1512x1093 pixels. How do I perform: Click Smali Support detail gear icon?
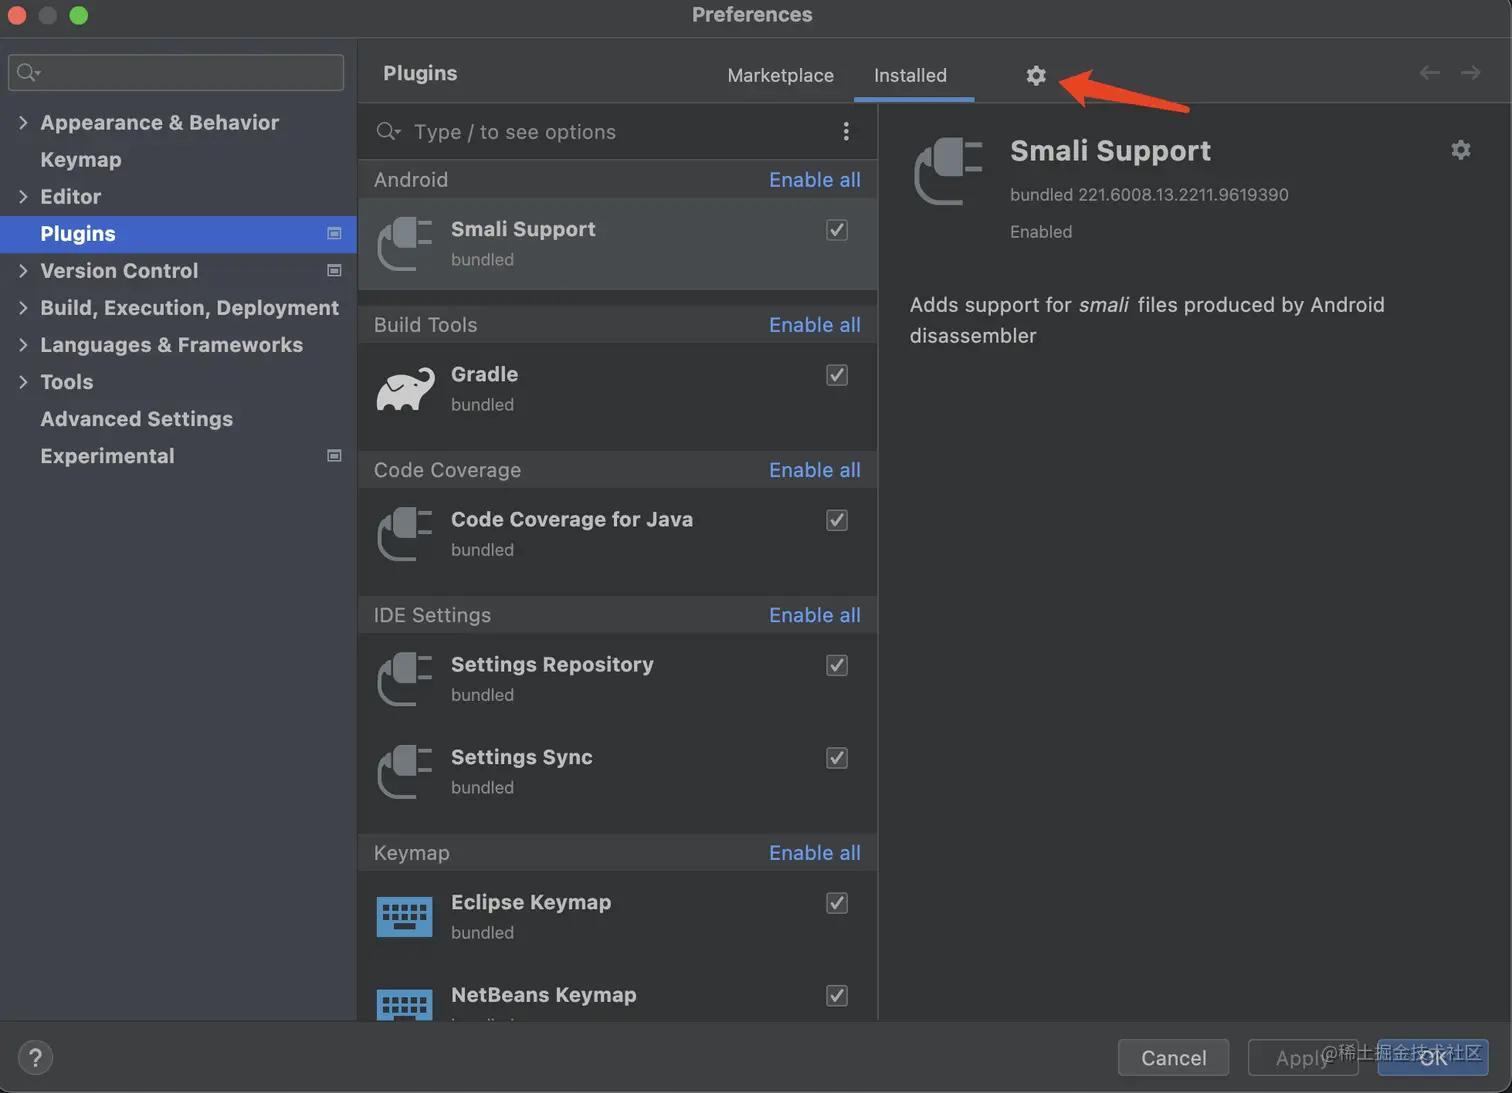coord(1460,150)
